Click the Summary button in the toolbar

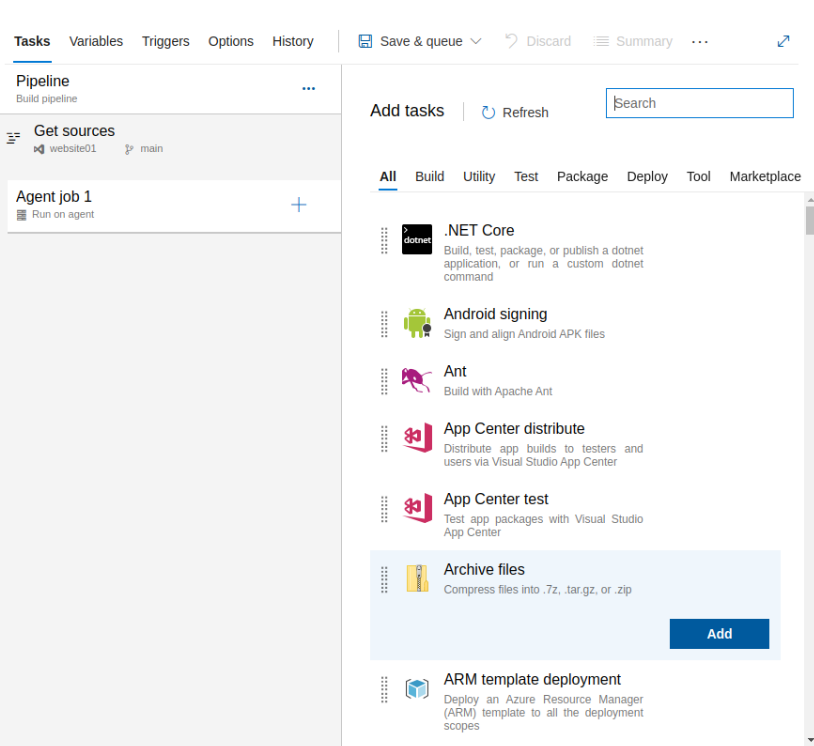point(633,41)
